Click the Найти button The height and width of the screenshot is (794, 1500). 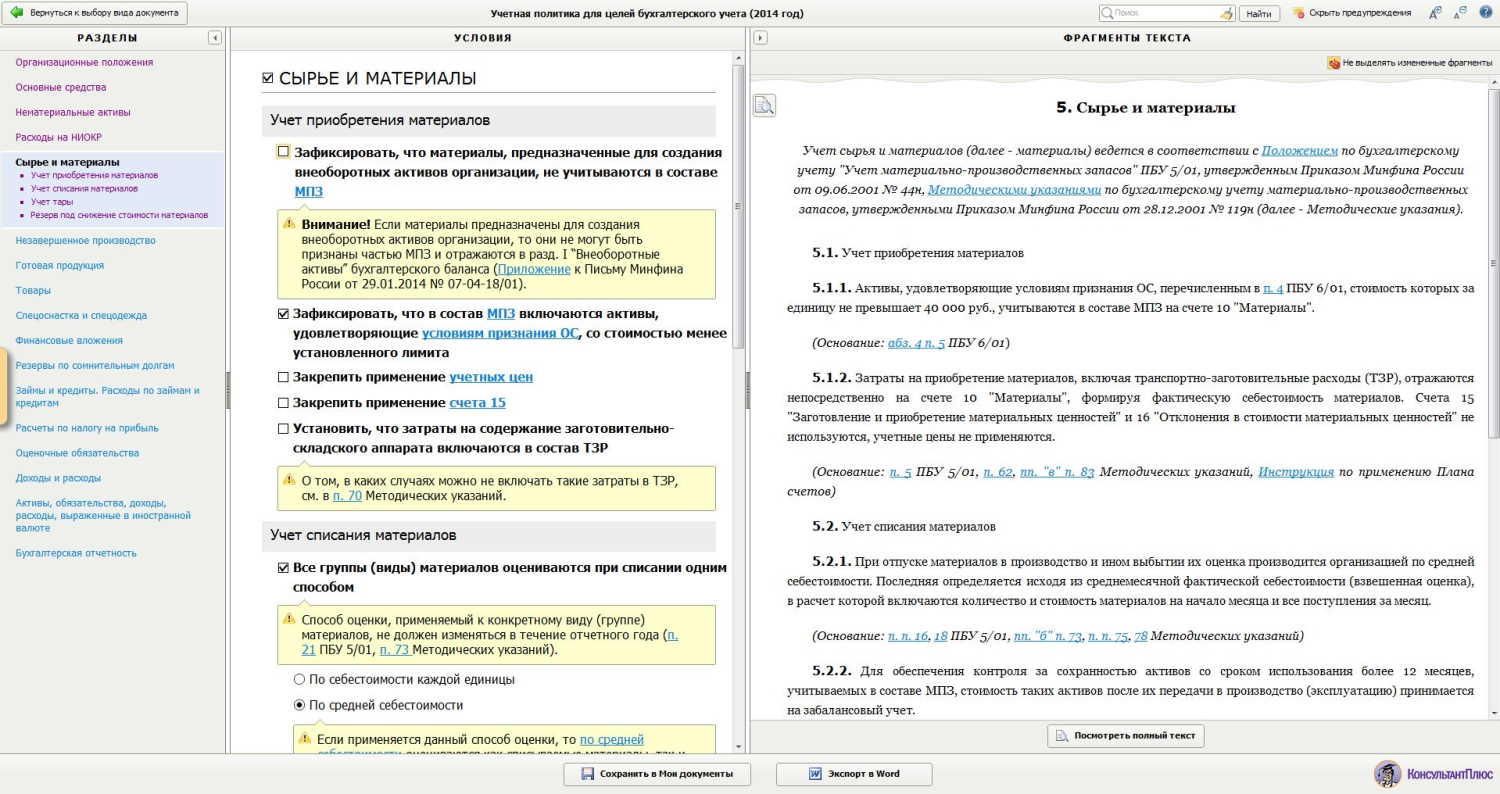[1260, 14]
